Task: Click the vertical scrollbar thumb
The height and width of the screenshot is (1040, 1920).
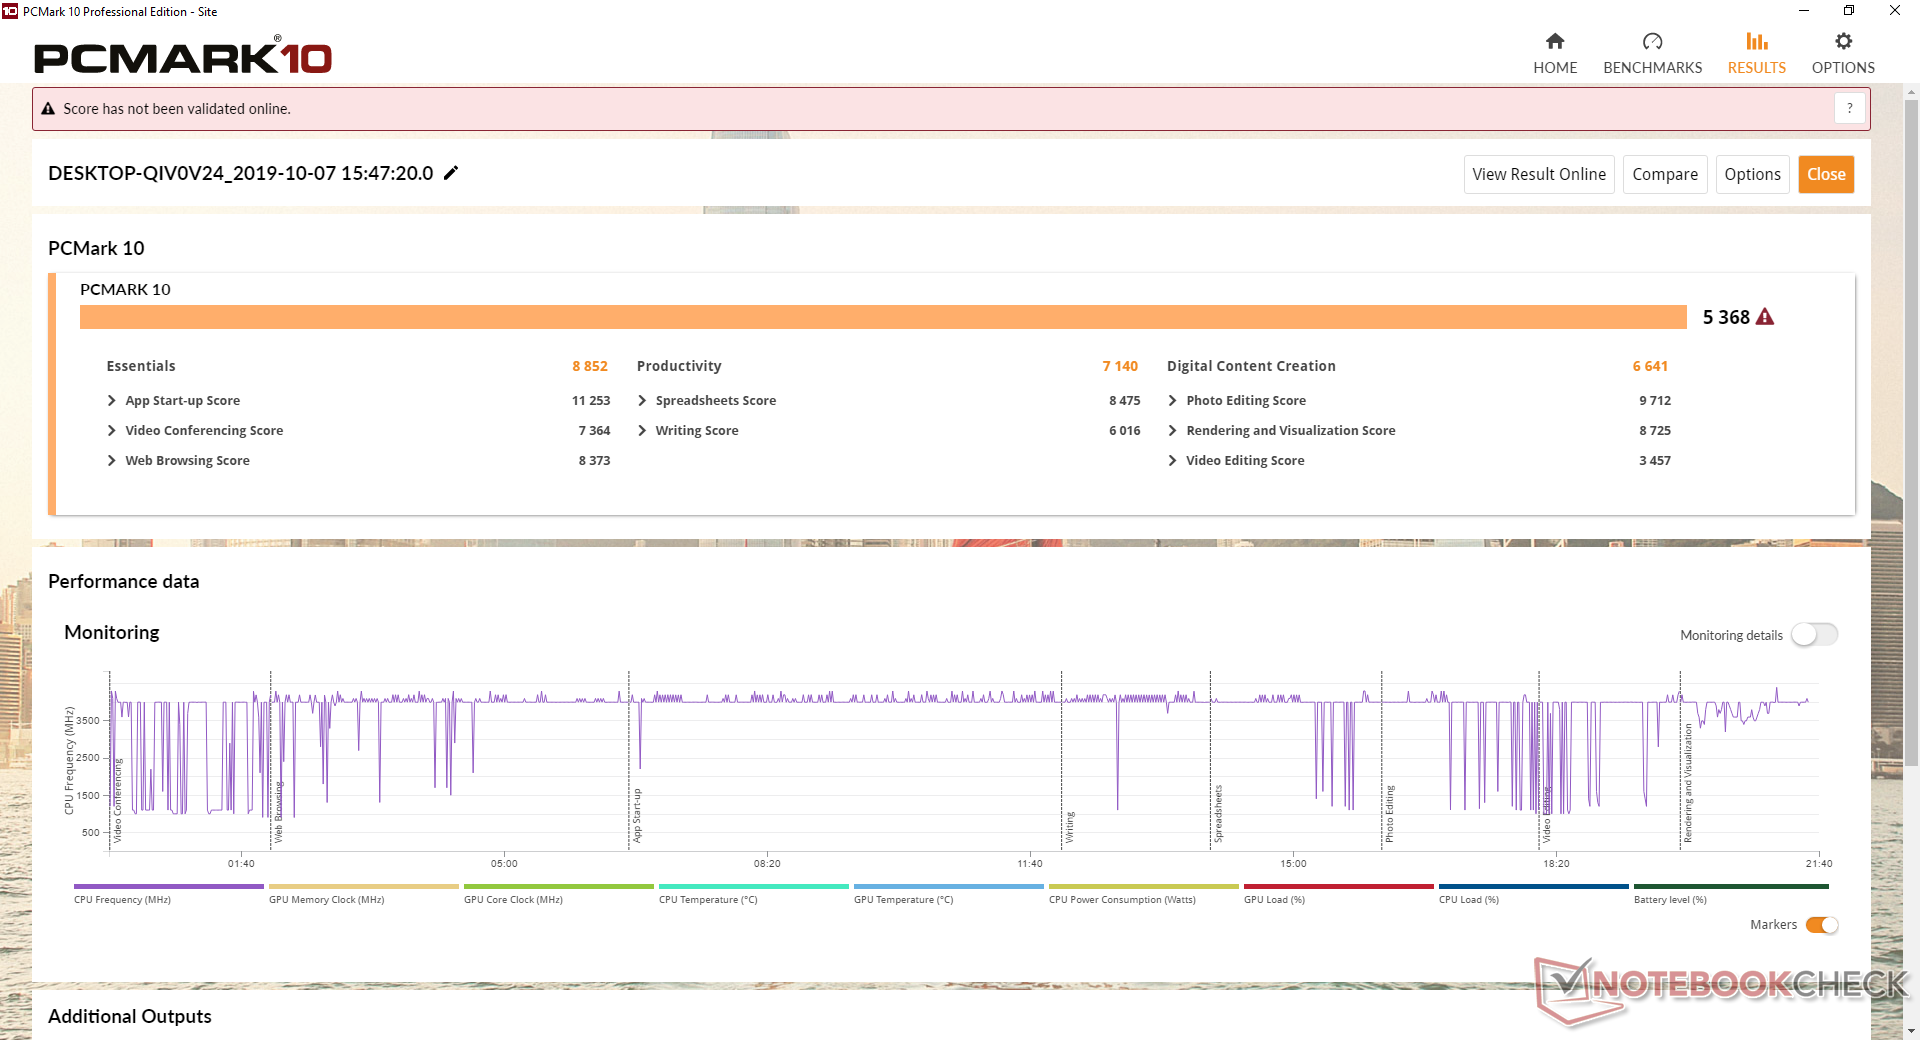Action: (x=1911, y=432)
